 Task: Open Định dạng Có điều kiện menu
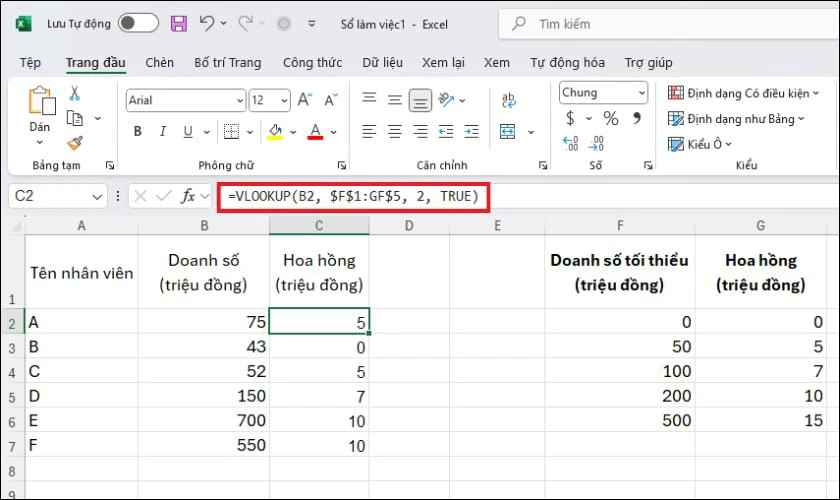(744, 93)
